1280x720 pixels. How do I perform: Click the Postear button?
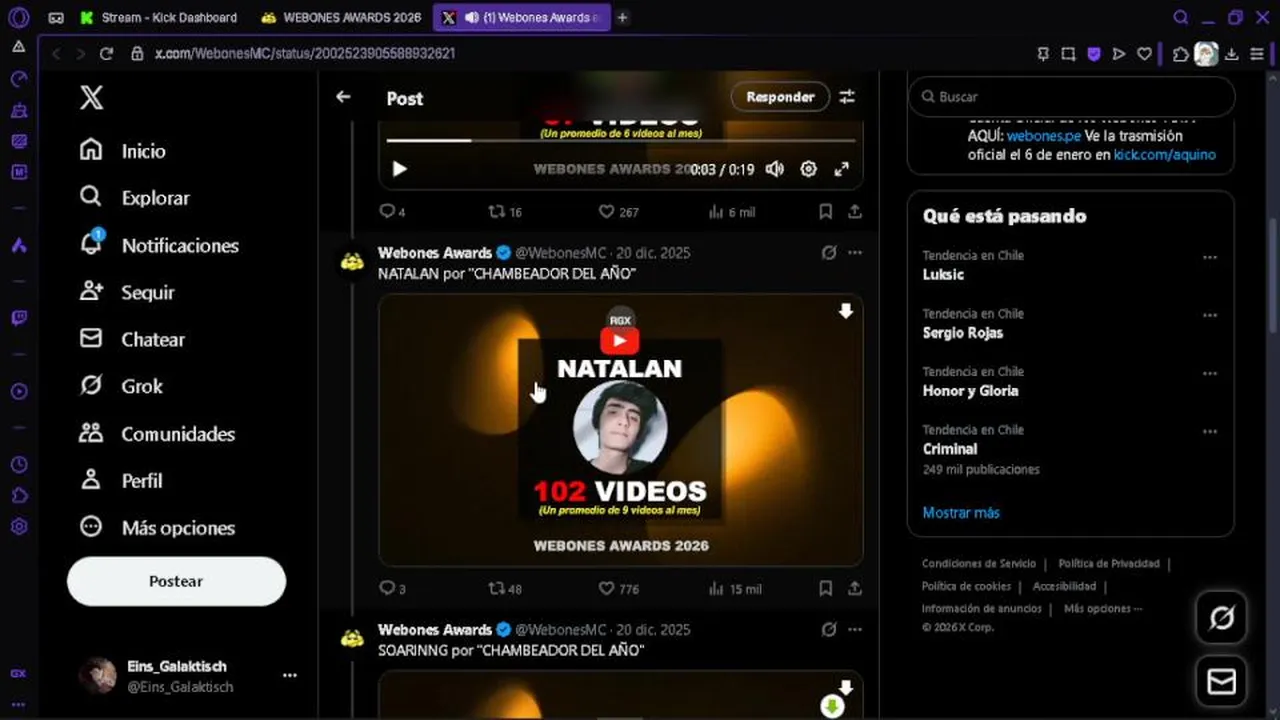(x=176, y=581)
